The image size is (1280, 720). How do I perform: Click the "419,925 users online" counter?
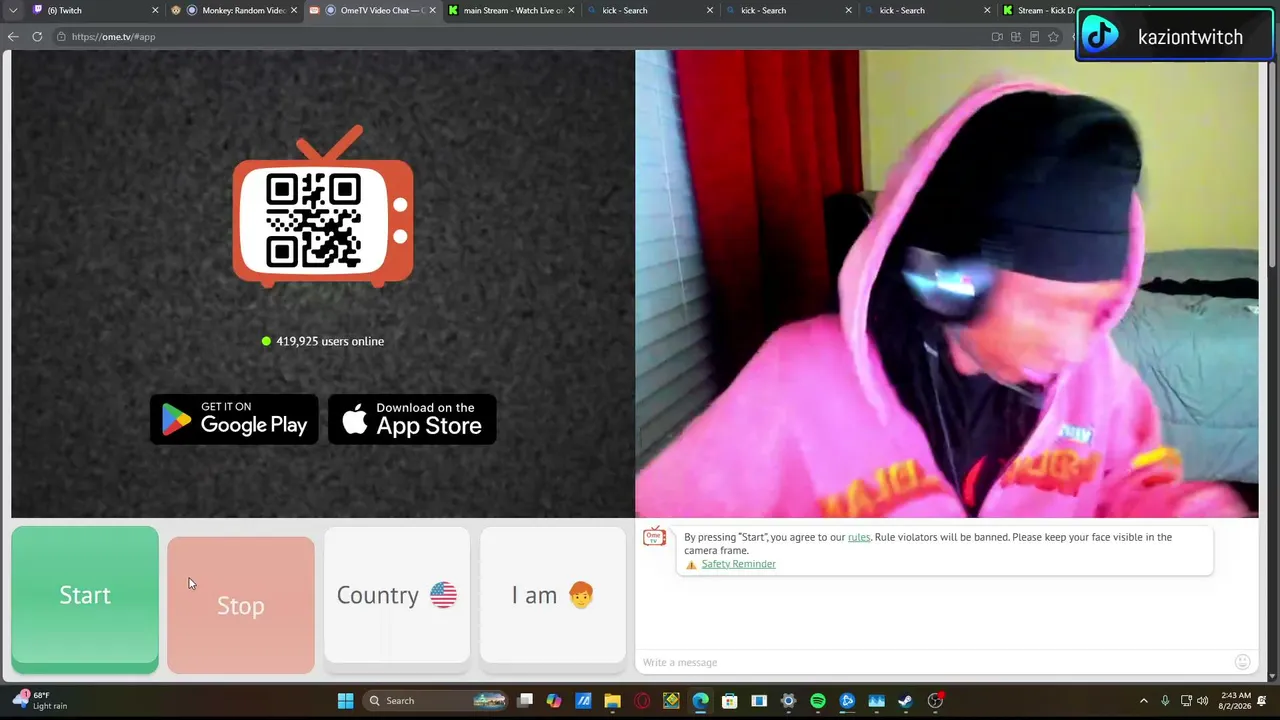pyautogui.click(x=323, y=341)
